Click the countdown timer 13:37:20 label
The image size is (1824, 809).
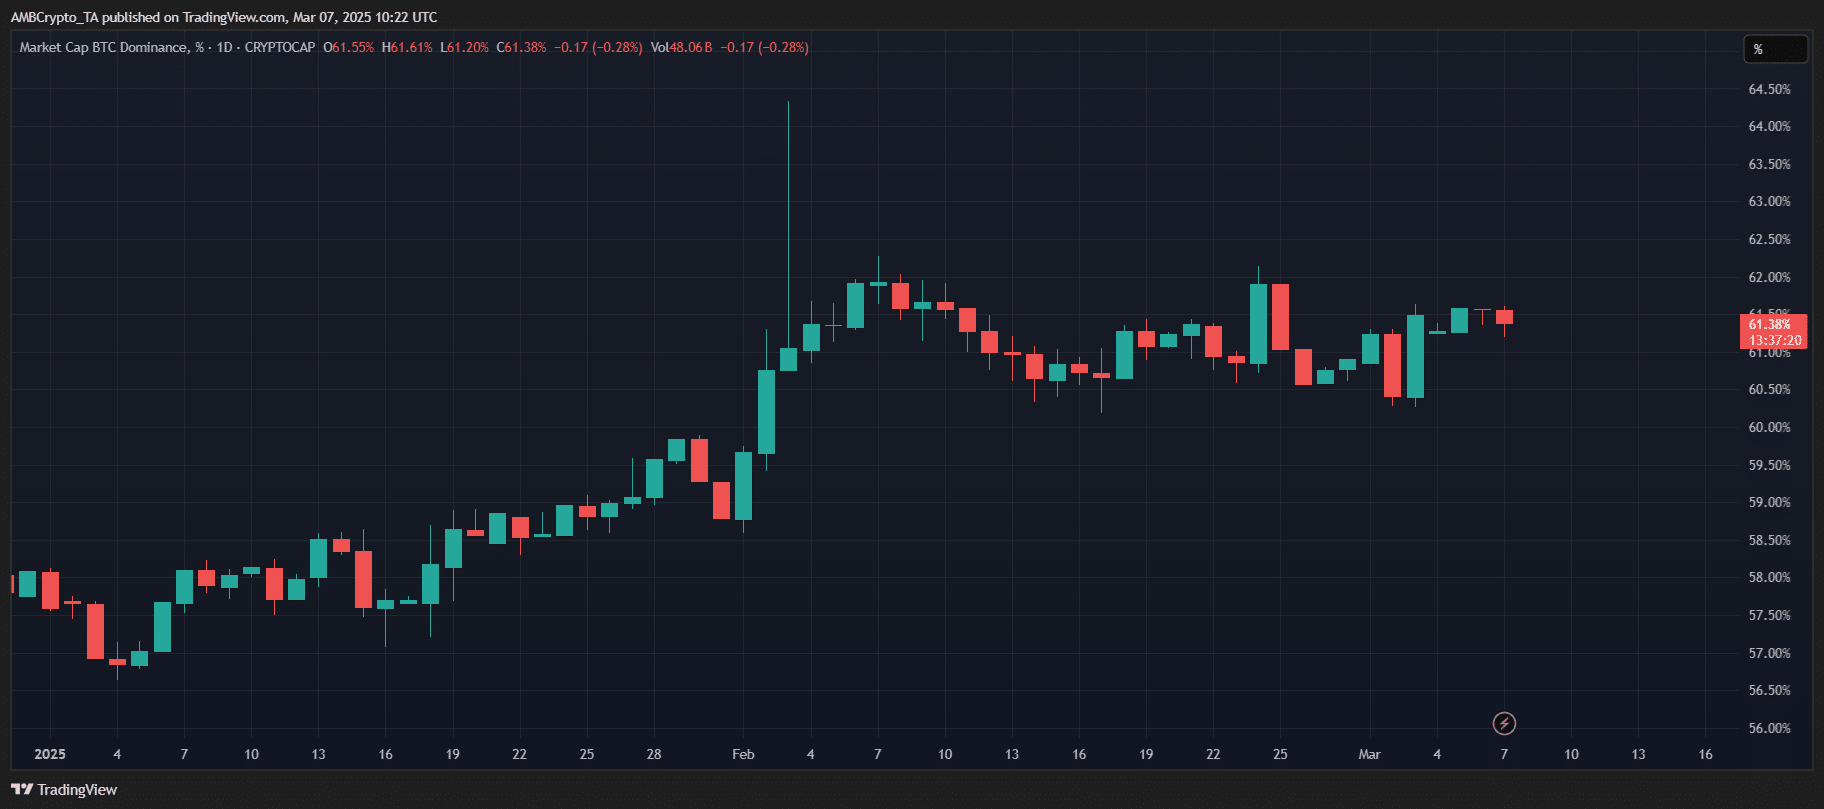[1775, 340]
